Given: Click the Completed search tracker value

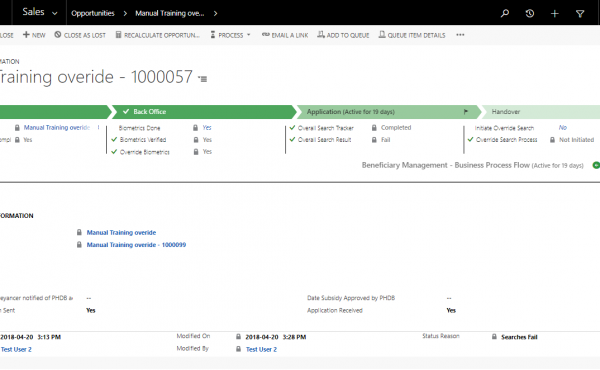Looking at the screenshot, I should [x=396, y=127].
